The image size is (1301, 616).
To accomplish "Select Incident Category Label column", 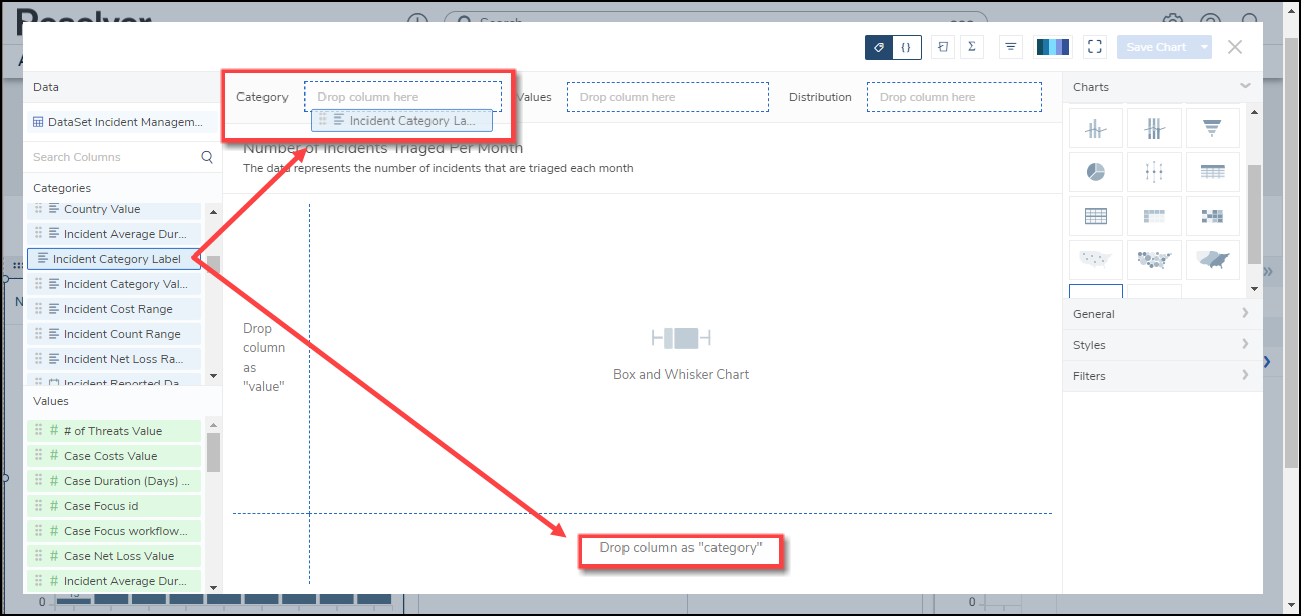I will [x=114, y=259].
